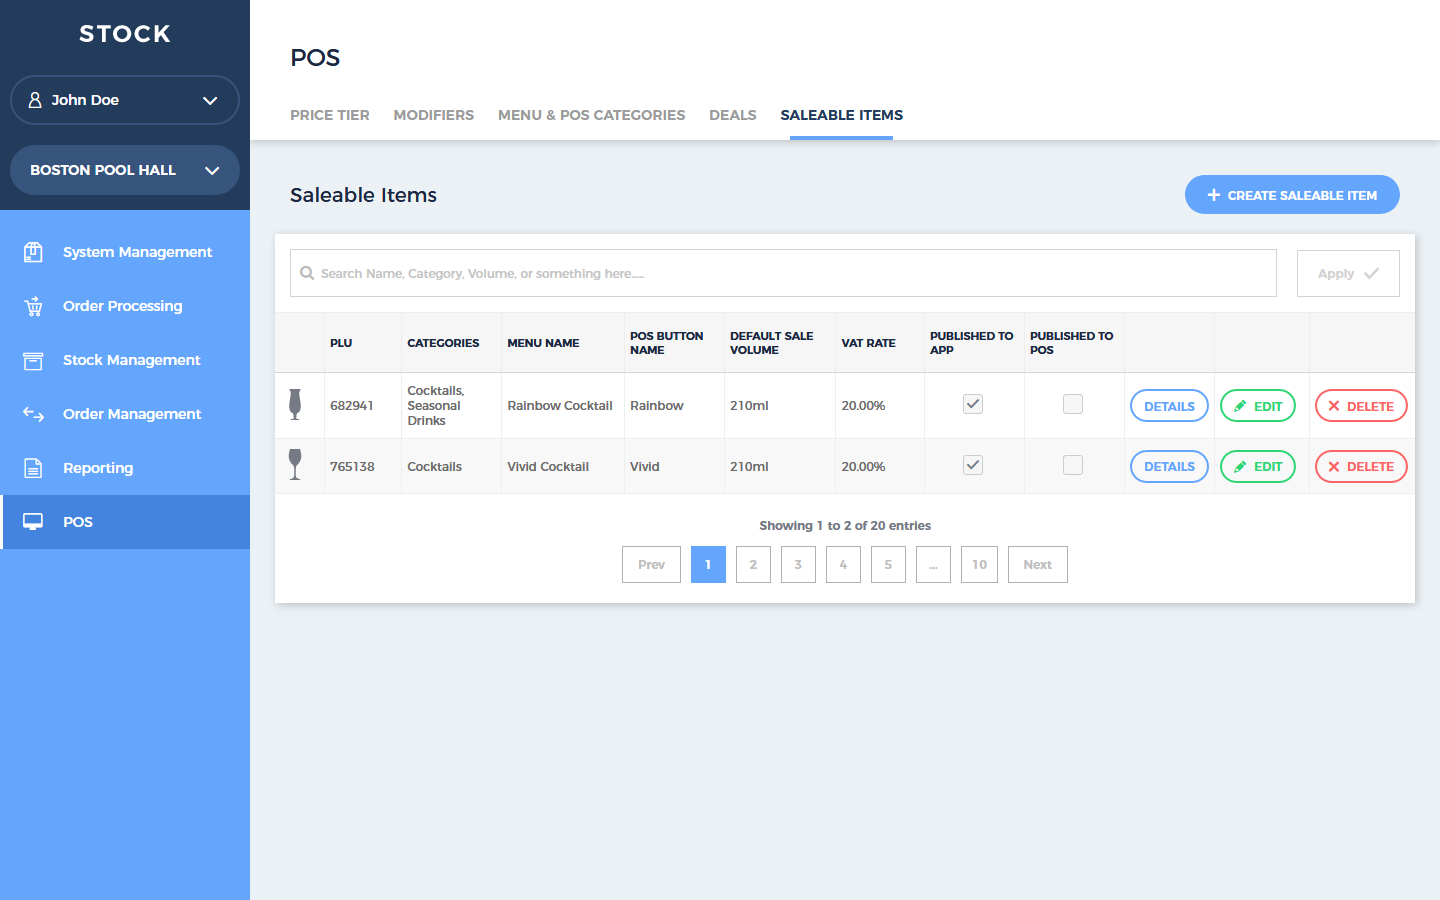Screen dimensions: 1440x900
Task: Edit the Rainbow Cocktail item
Action: click(x=1257, y=406)
